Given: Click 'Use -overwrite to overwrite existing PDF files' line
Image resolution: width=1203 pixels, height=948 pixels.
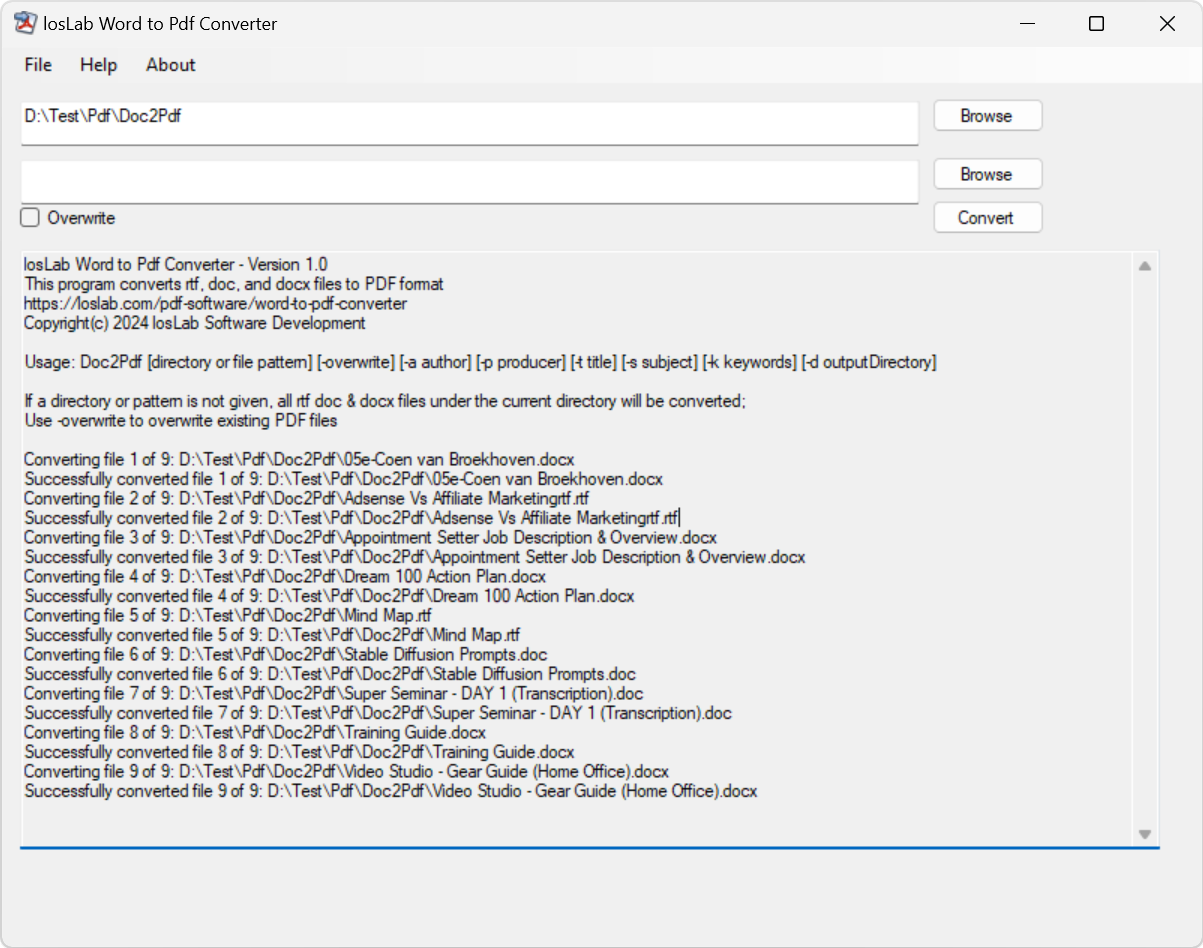Looking at the screenshot, I should tap(181, 421).
